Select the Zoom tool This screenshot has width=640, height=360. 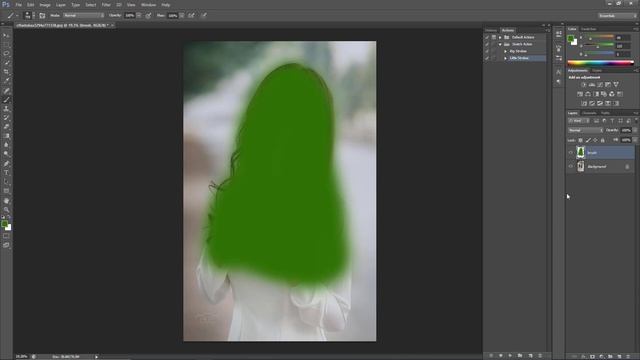6,210
